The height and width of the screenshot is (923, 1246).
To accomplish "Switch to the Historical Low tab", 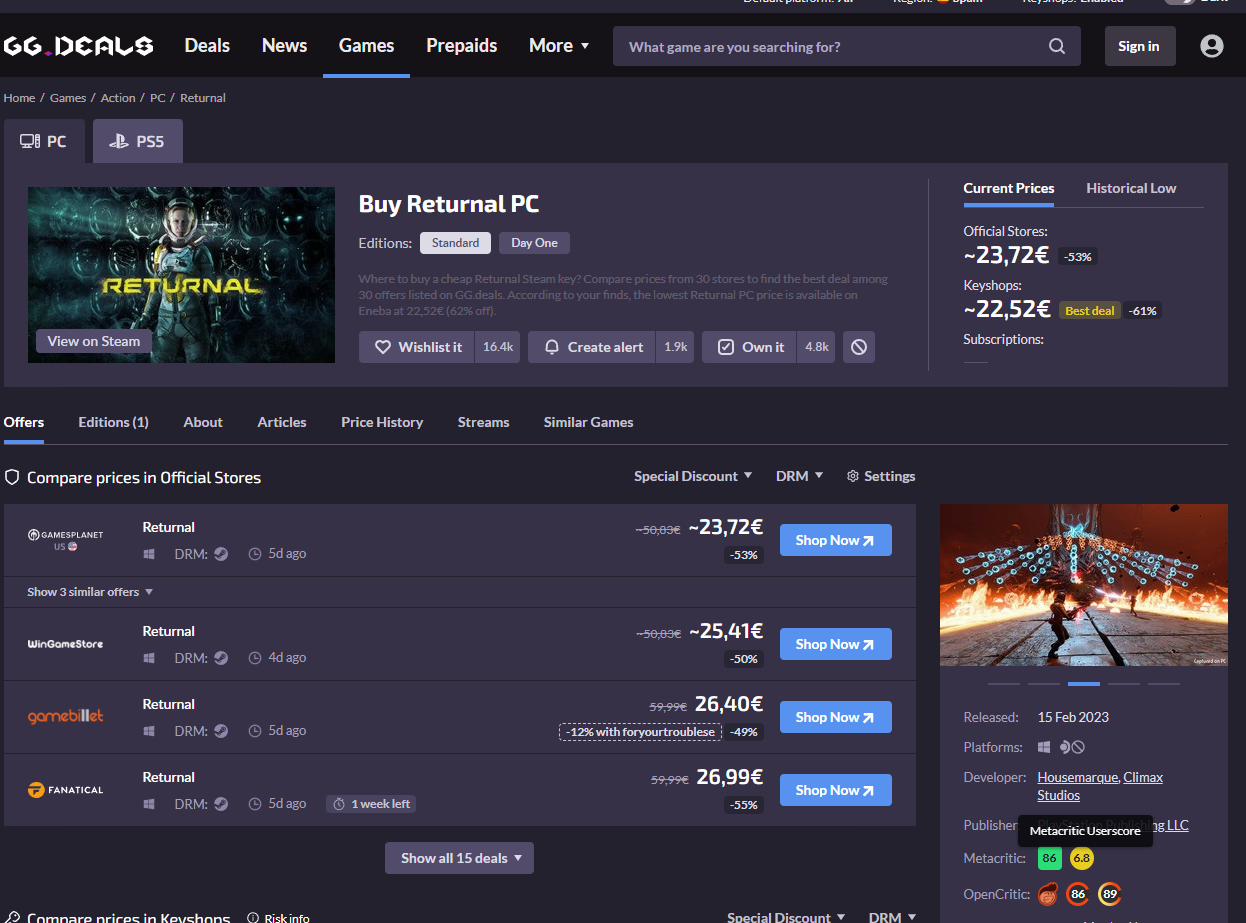I will [1131, 188].
